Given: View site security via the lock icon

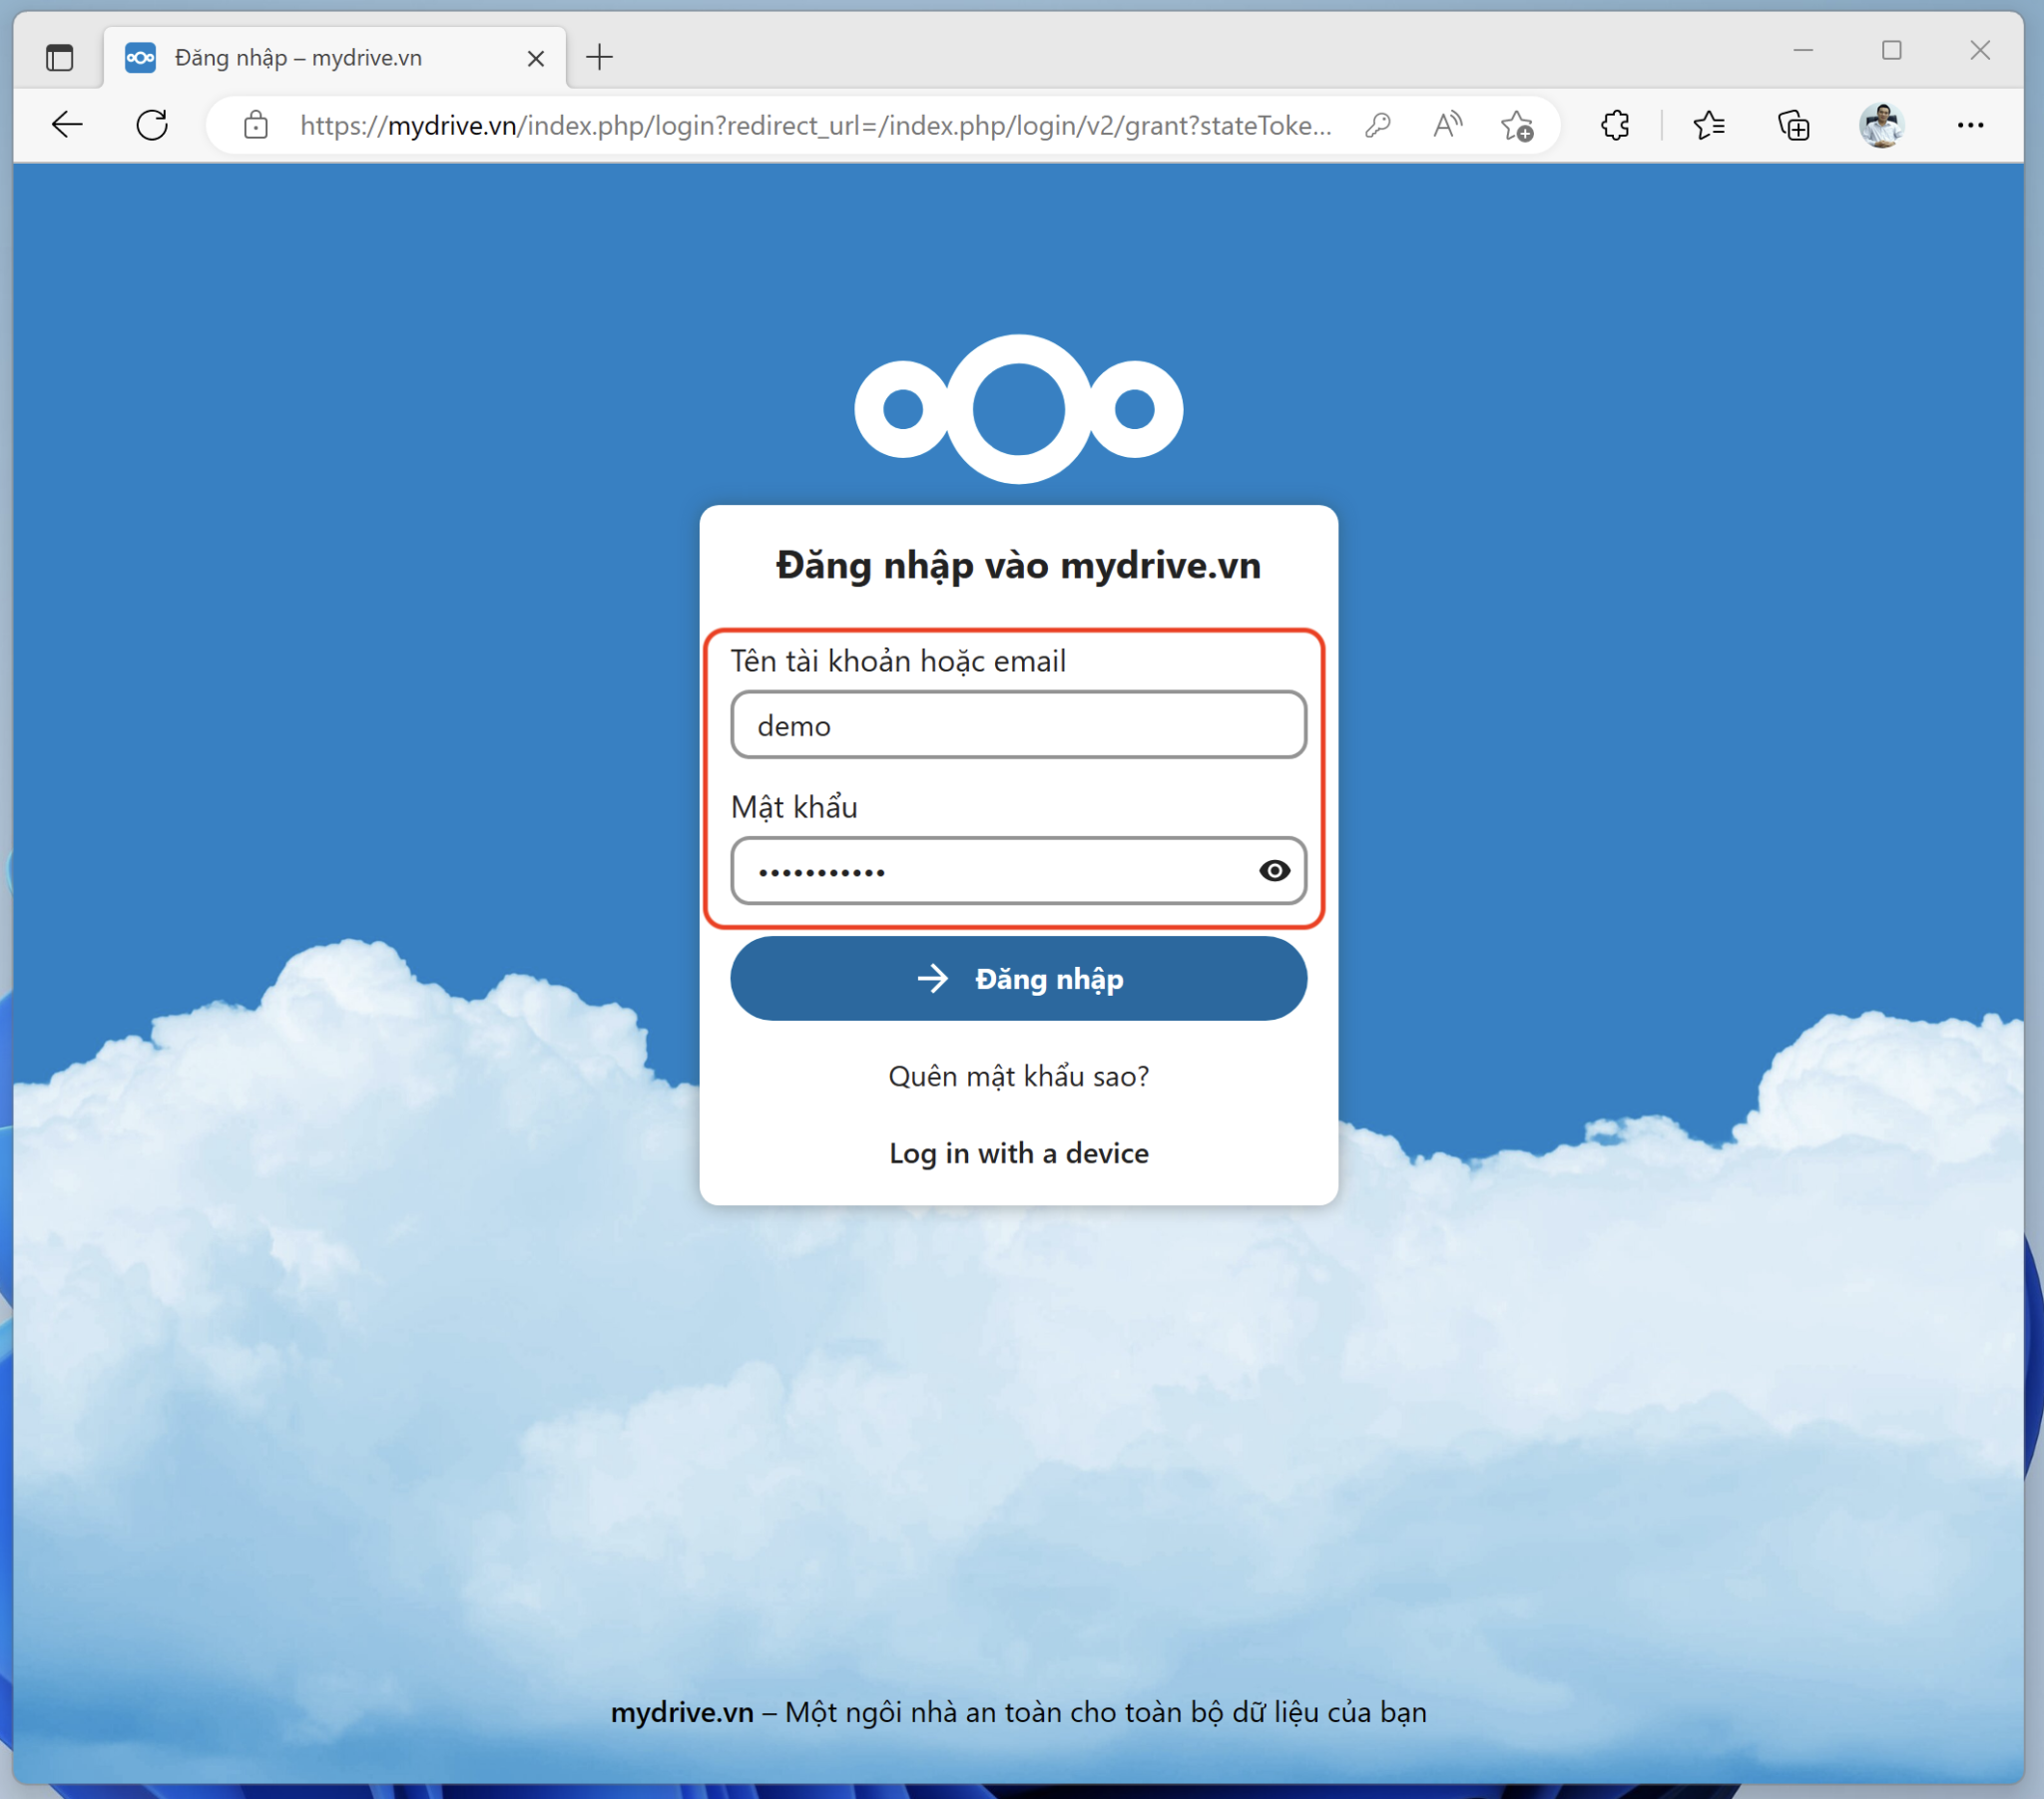Looking at the screenshot, I should [x=255, y=125].
